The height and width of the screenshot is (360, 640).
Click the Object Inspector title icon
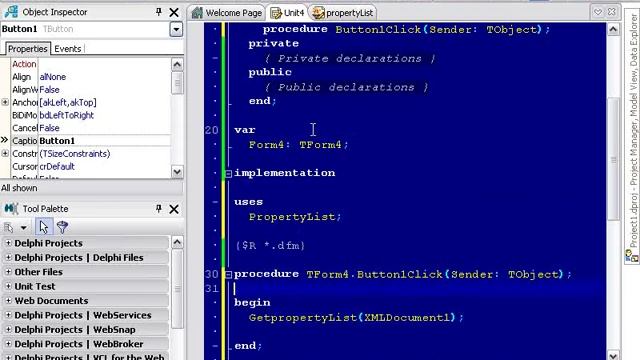coord(11,12)
